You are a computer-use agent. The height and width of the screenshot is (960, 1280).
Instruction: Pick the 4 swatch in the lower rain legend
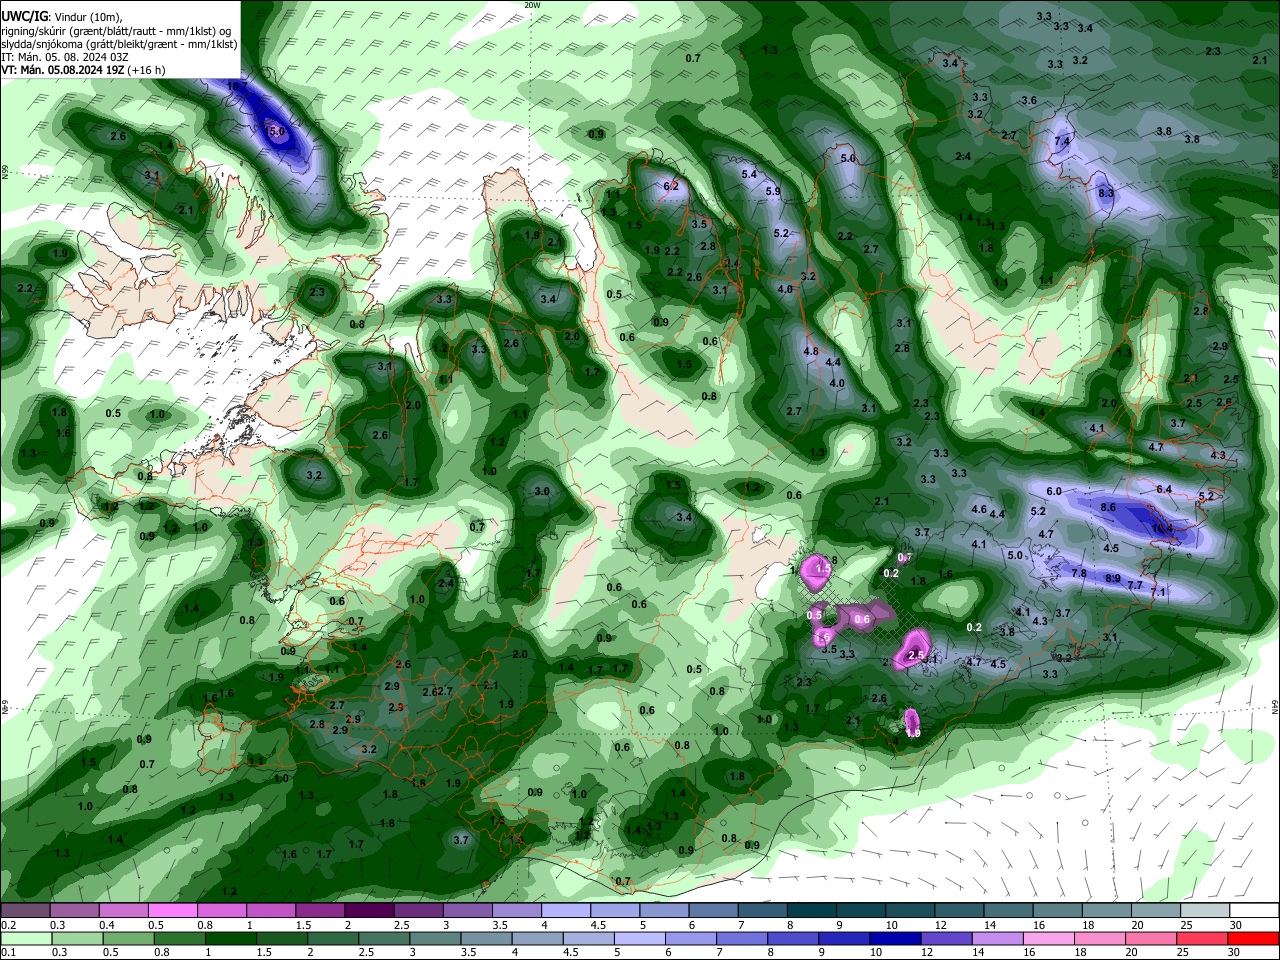tap(537, 938)
